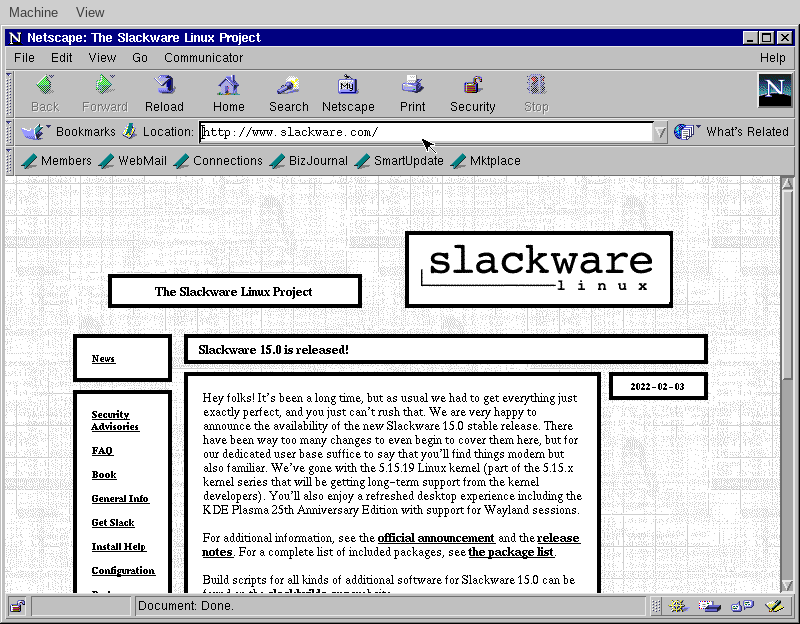Screen dimensions: 800x624
Task: Open the Netscape View menu
Action: [x=102, y=58]
